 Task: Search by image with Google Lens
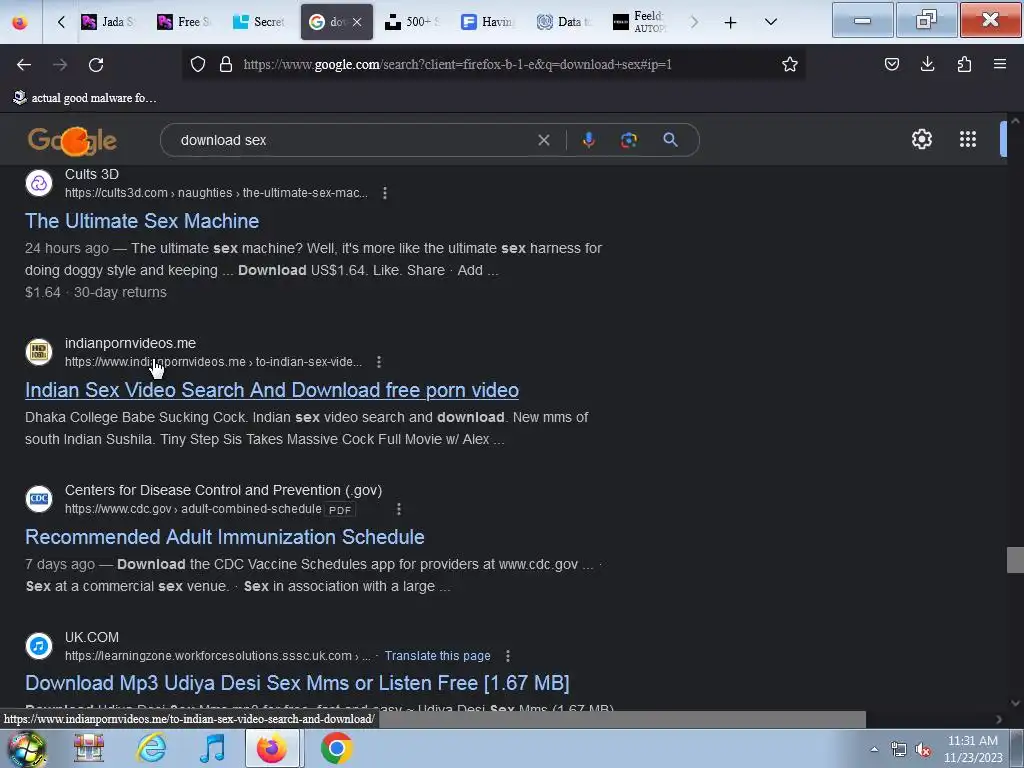coord(628,140)
